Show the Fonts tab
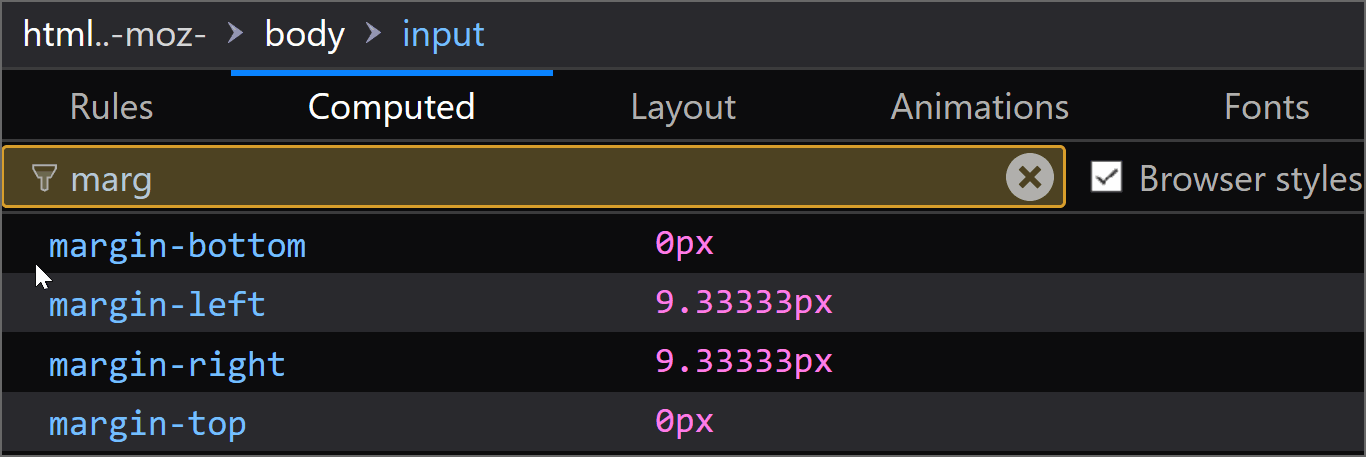 coord(1266,107)
